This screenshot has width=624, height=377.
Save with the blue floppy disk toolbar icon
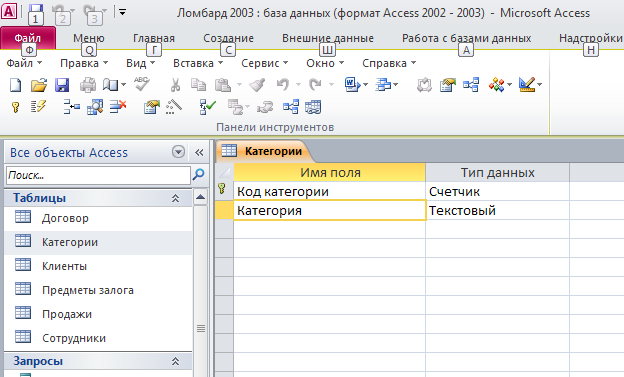(x=62, y=85)
